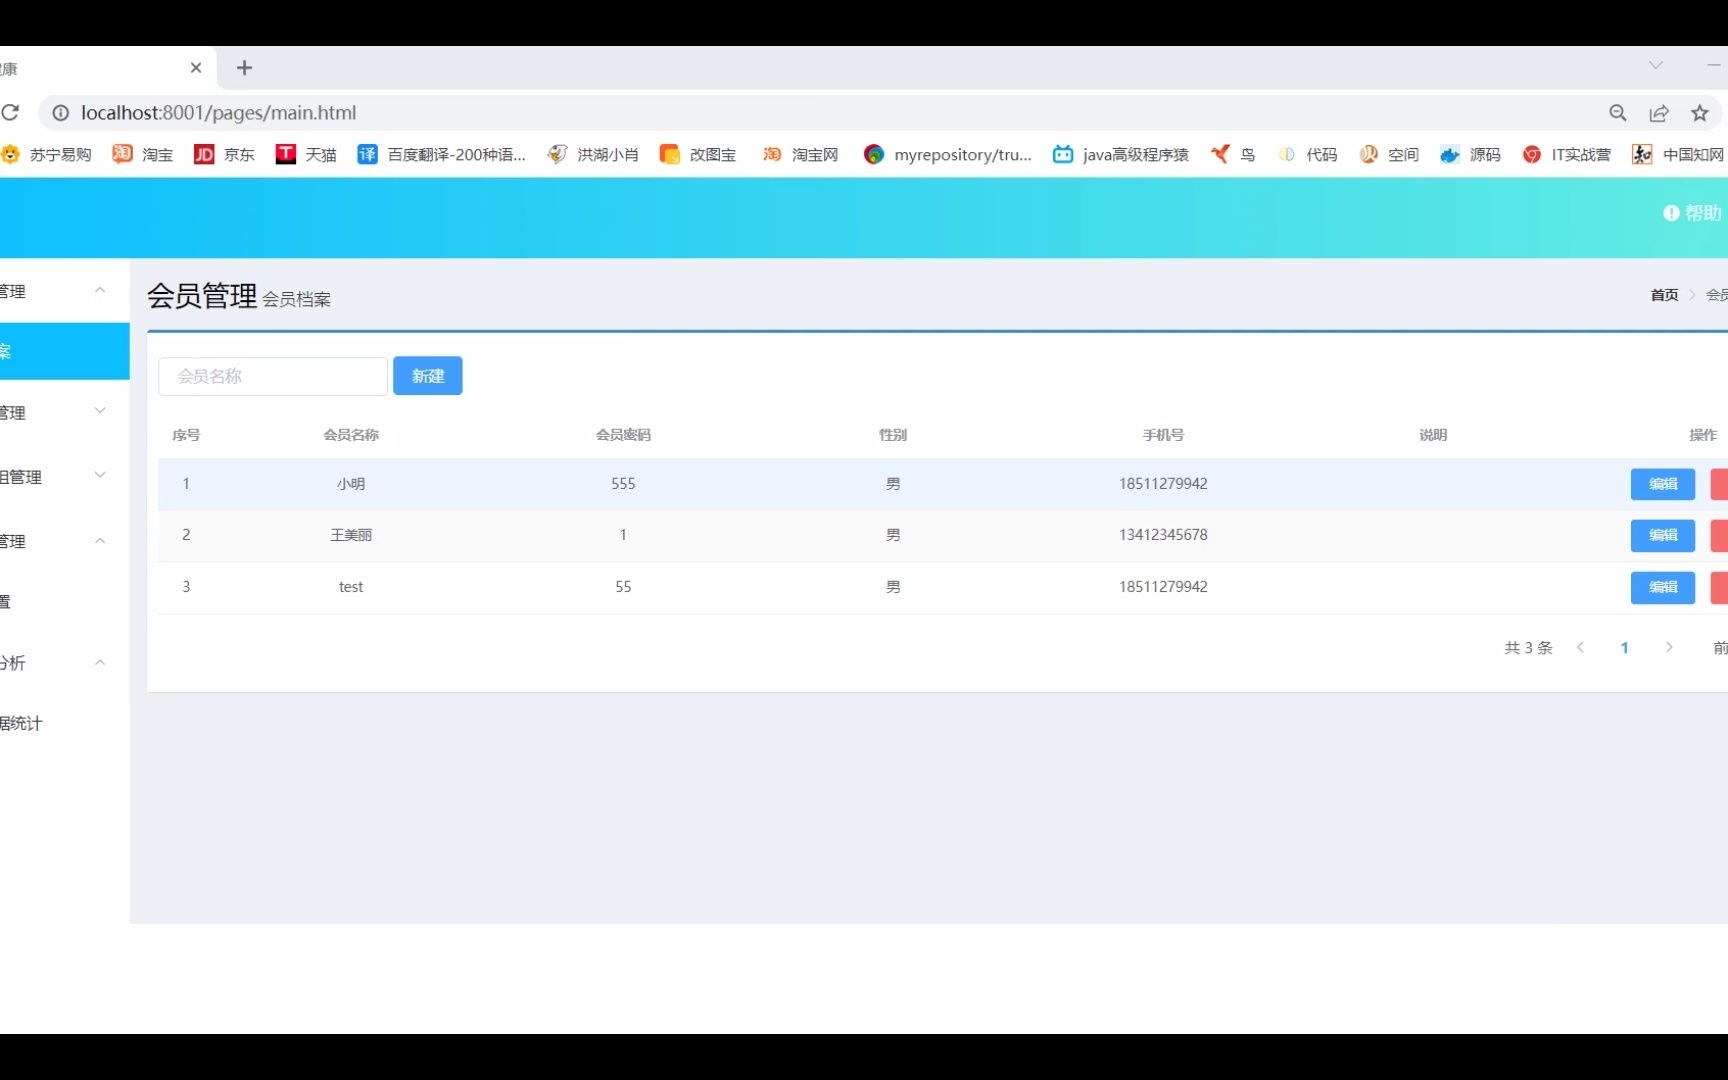Reload the page
Image resolution: width=1728 pixels, height=1080 pixels.
click(10, 113)
